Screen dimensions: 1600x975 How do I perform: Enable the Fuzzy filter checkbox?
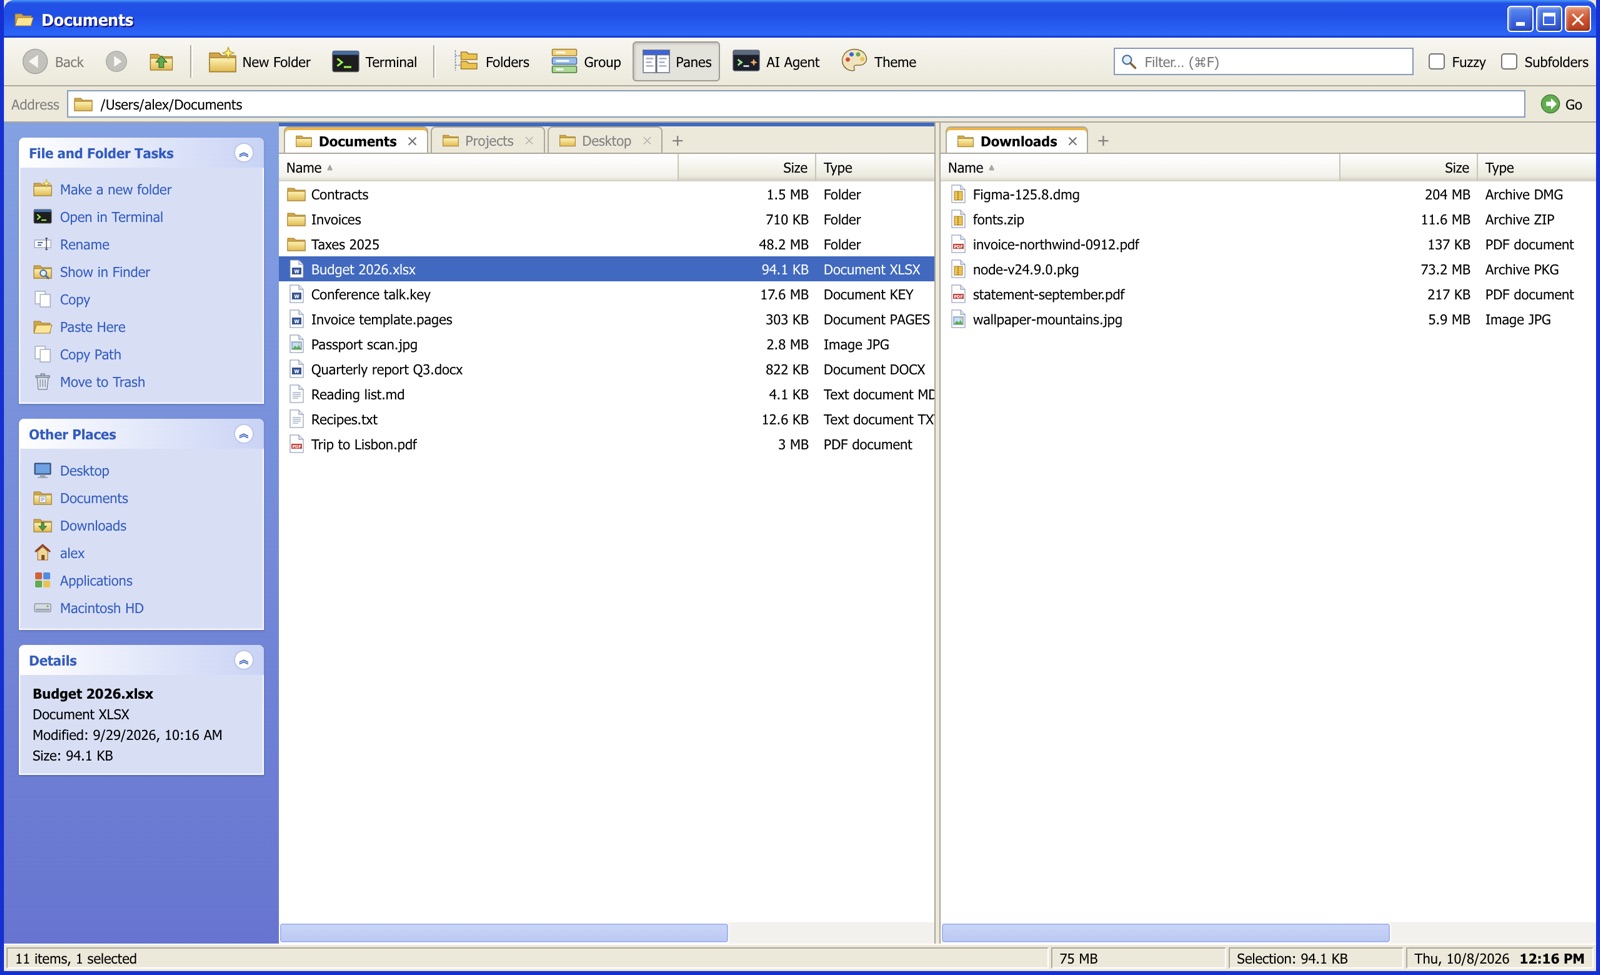pos(1437,62)
